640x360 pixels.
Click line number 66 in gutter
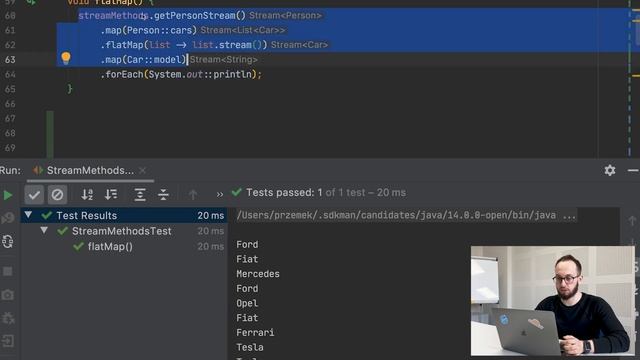pyautogui.click(x=10, y=104)
